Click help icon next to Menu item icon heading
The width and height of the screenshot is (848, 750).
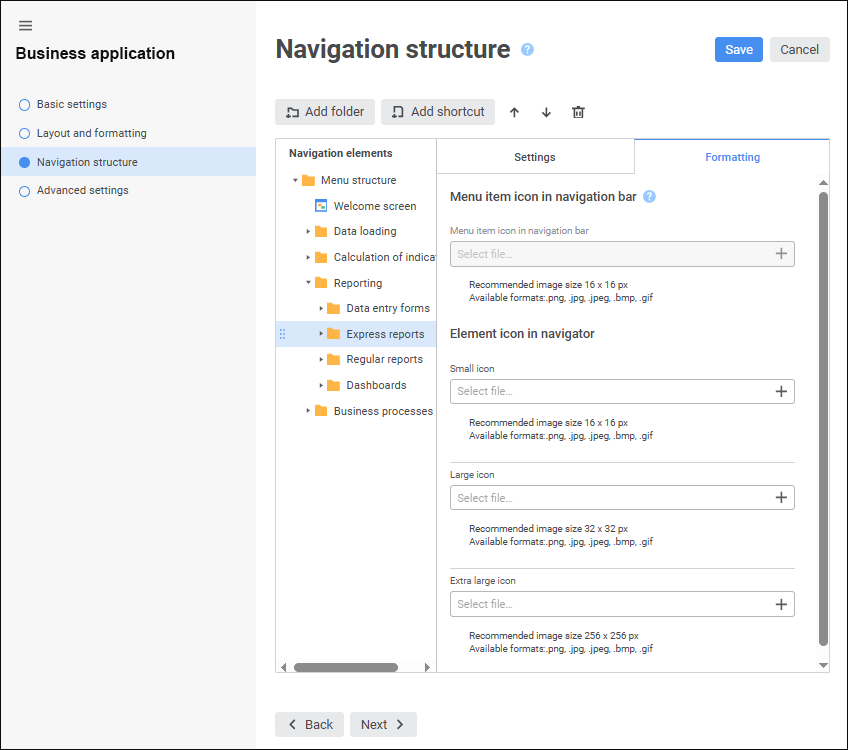(x=649, y=197)
